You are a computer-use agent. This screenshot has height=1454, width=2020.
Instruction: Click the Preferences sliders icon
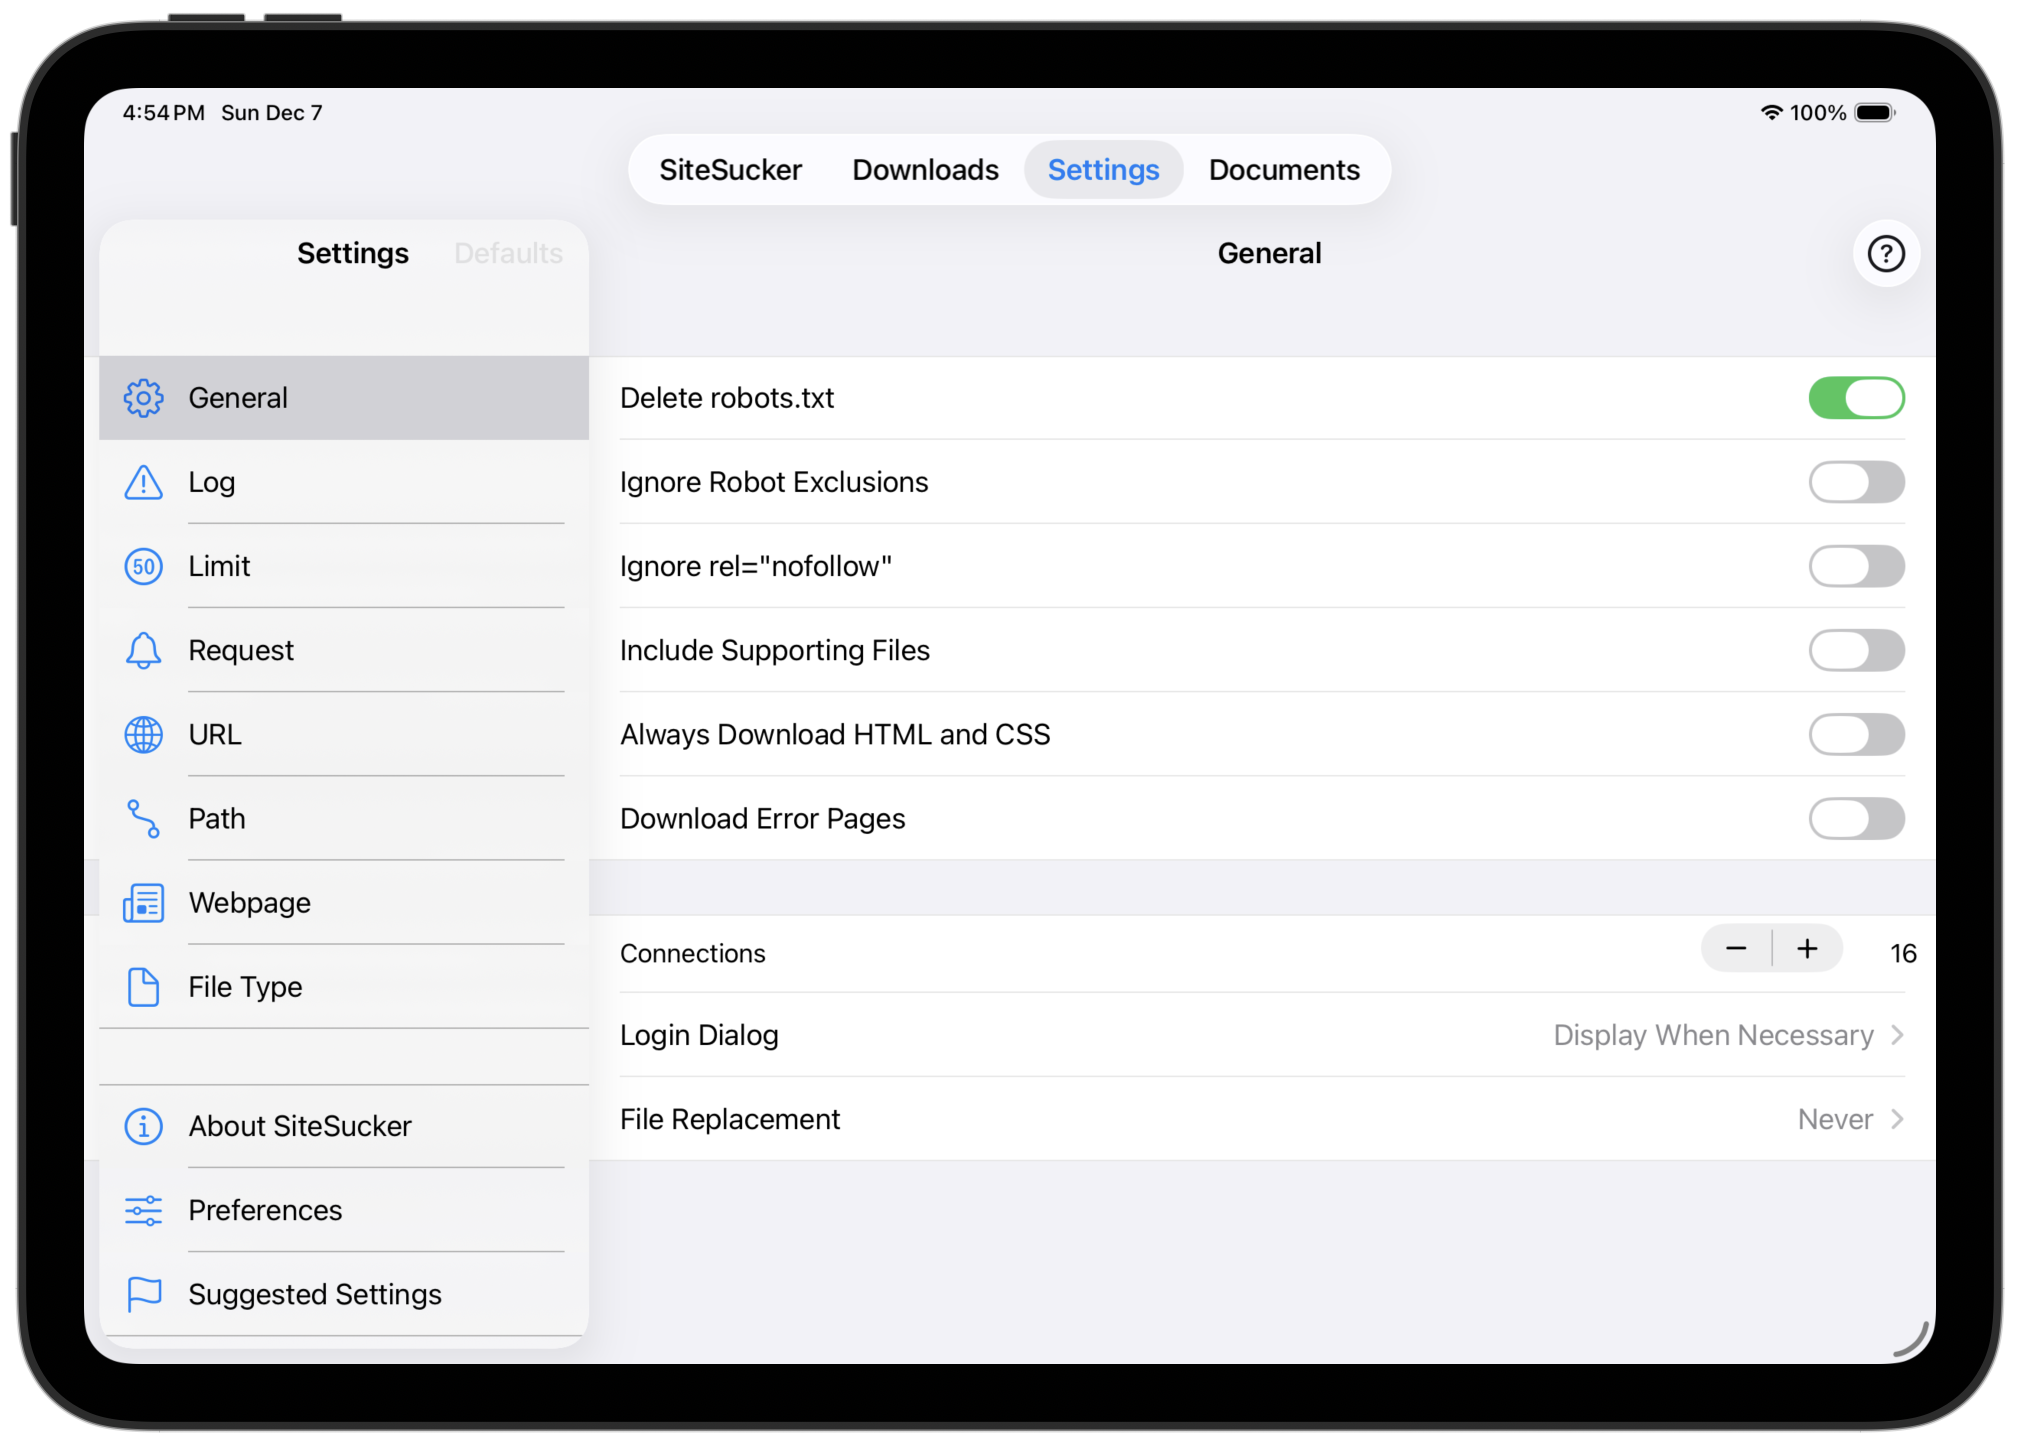[x=143, y=1210]
